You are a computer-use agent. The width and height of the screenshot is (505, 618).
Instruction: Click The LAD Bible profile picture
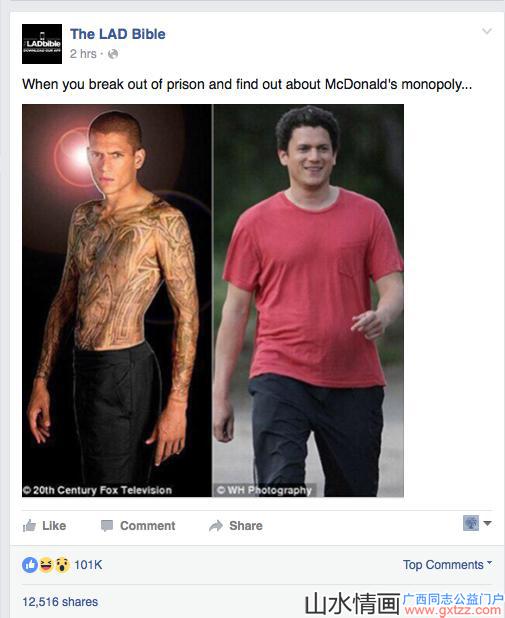click(x=42, y=44)
